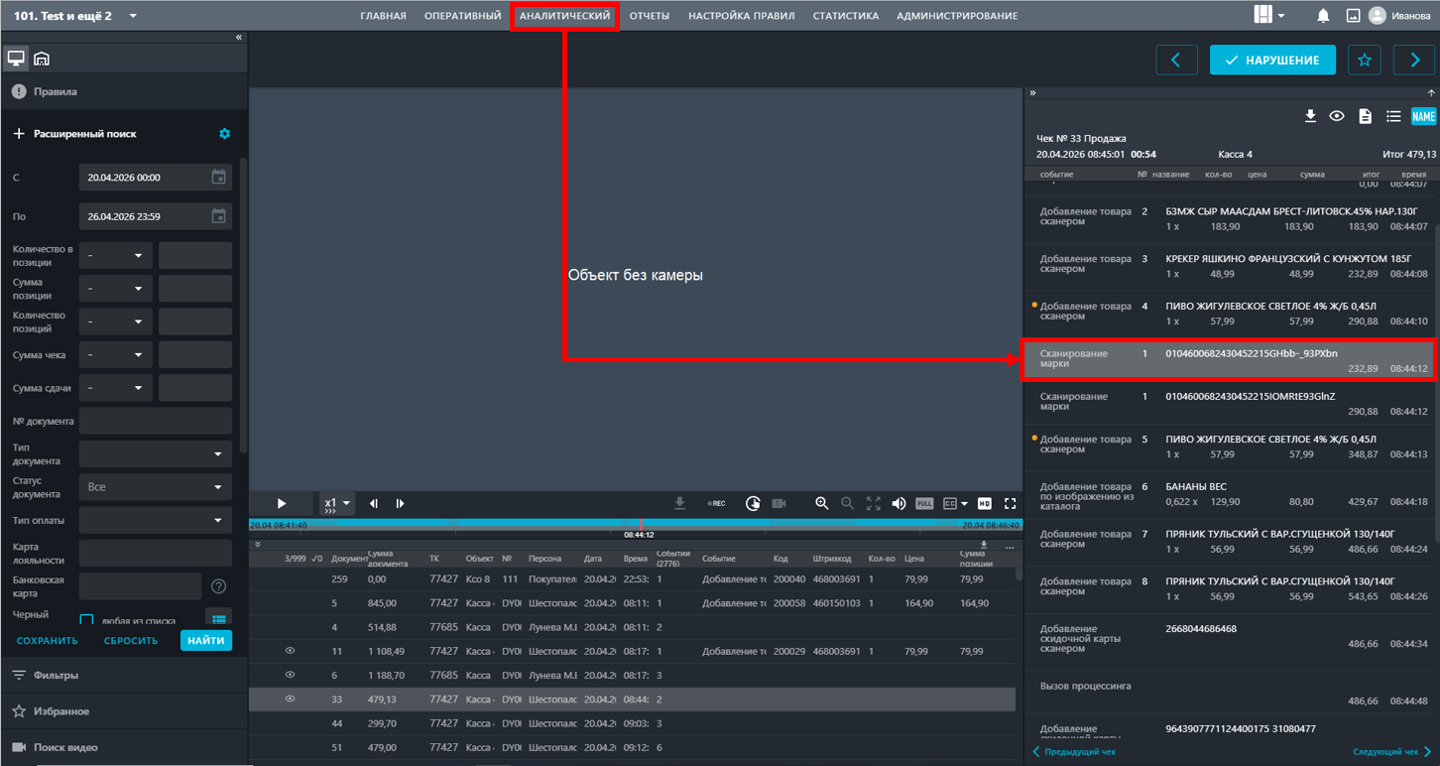Open the Тип оплаты dropdown
The width and height of the screenshot is (1440, 766).
(155, 520)
